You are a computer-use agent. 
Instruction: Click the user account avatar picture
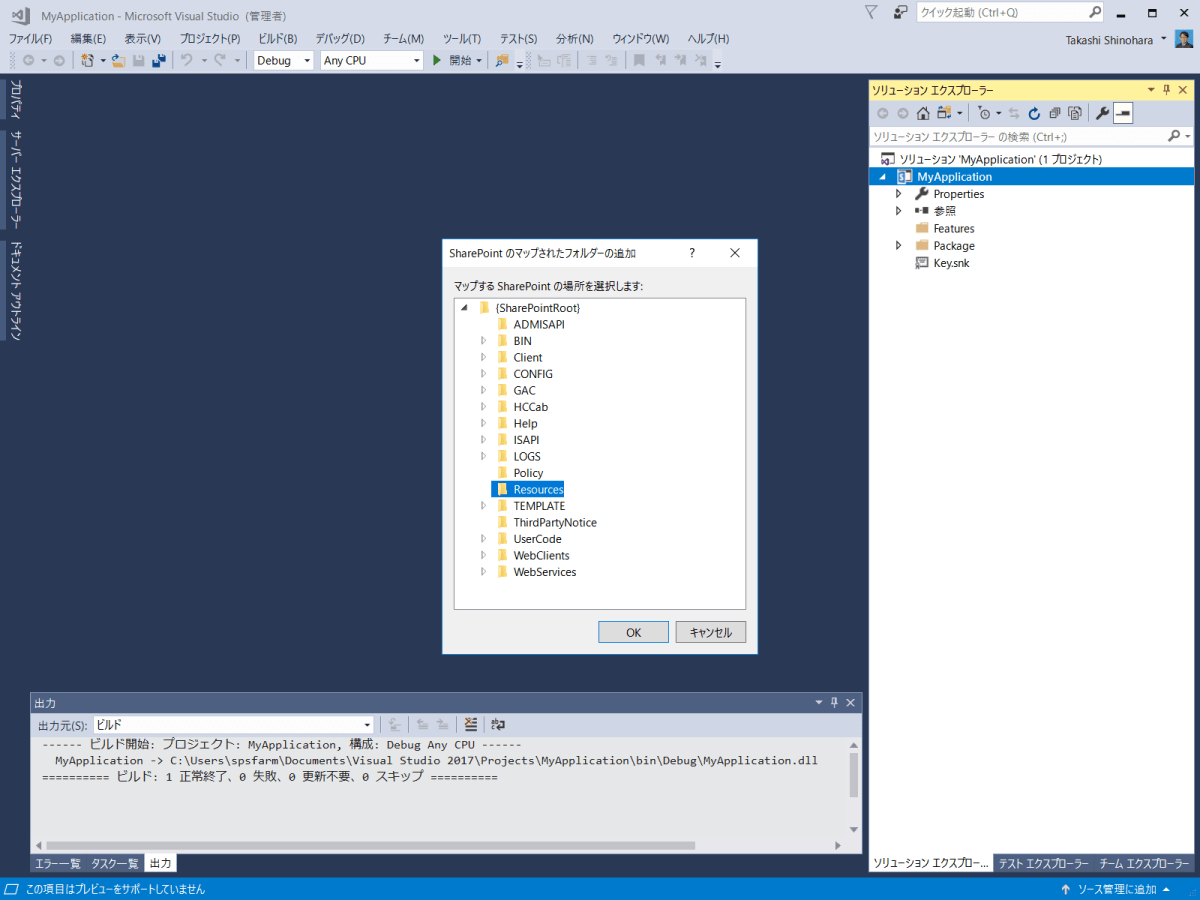tap(1183, 39)
